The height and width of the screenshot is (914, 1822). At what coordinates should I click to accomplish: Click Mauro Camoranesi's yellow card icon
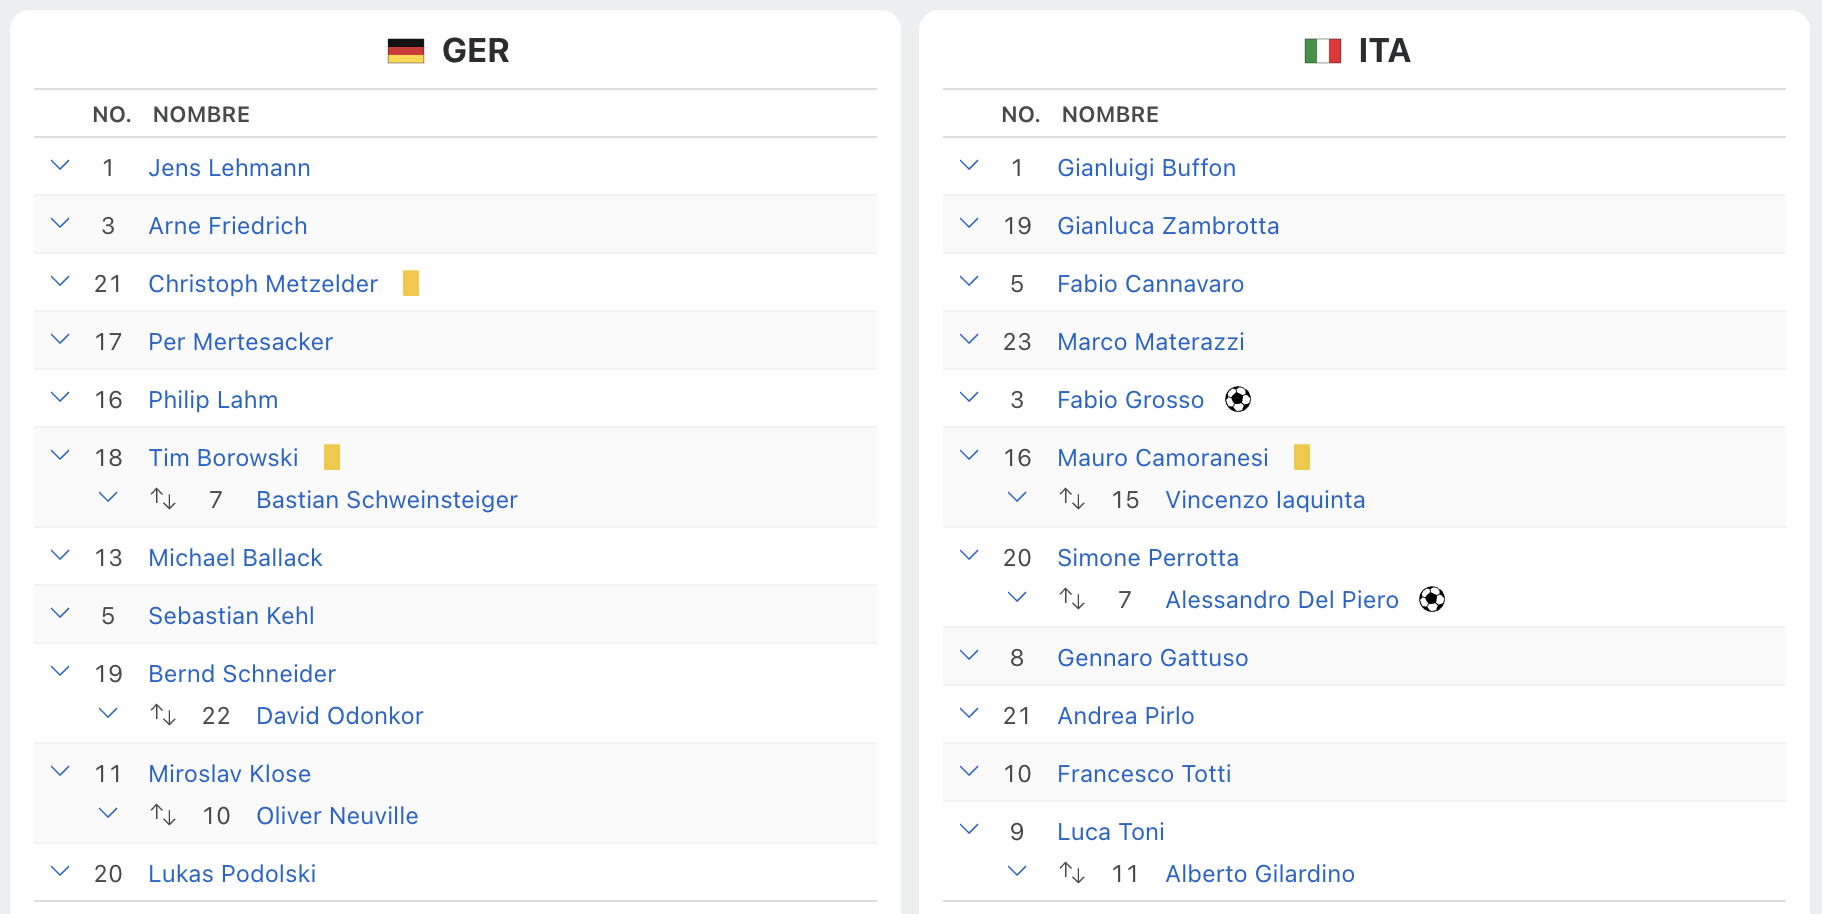[1301, 458]
